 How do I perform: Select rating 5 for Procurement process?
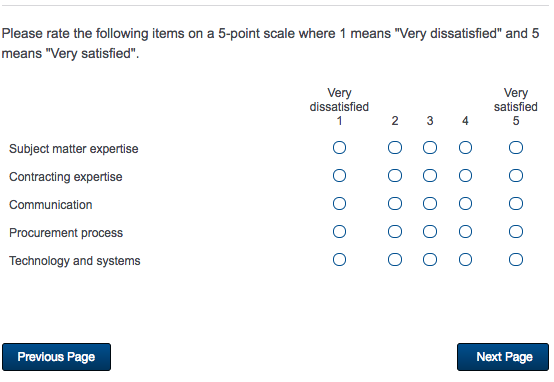pyautogui.click(x=515, y=232)
